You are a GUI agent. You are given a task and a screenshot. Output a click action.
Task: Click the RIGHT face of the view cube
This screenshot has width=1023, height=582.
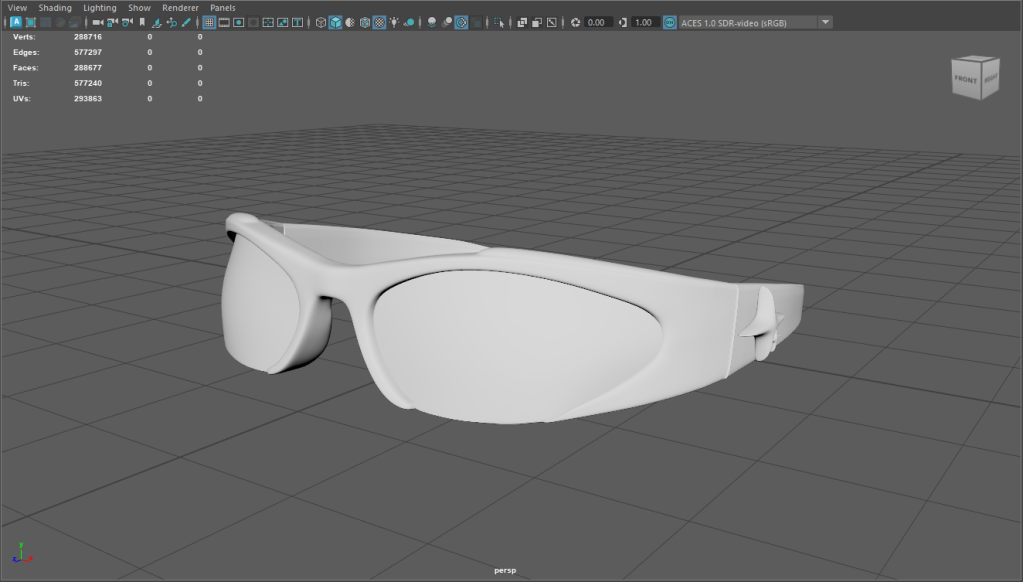[x=990, y=78]
